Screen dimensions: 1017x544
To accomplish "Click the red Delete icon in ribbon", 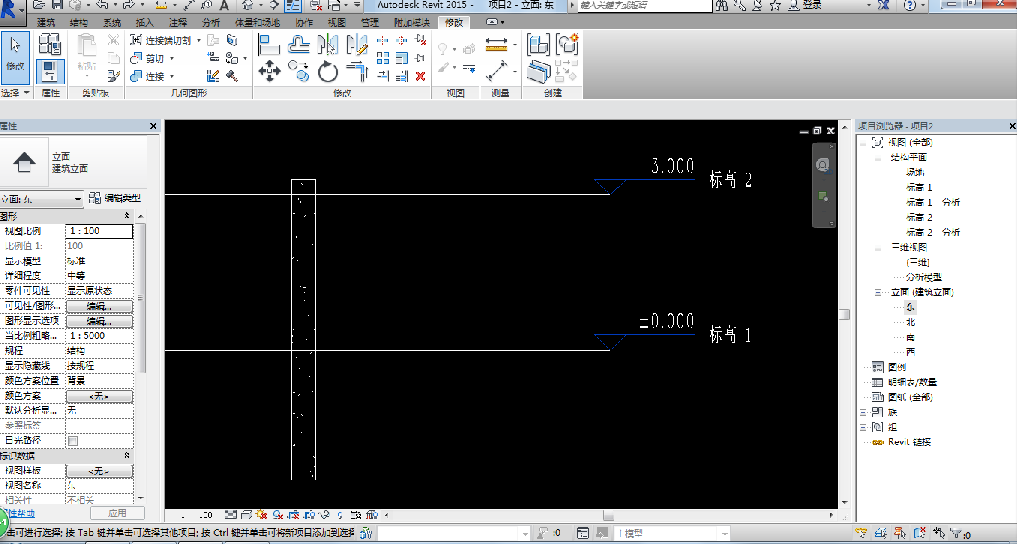I will click(420, 75).
